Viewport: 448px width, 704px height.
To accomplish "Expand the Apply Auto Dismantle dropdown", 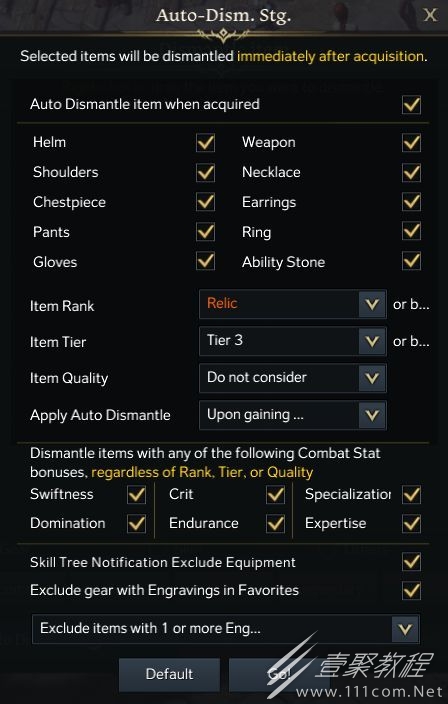I will coord(293,415).
